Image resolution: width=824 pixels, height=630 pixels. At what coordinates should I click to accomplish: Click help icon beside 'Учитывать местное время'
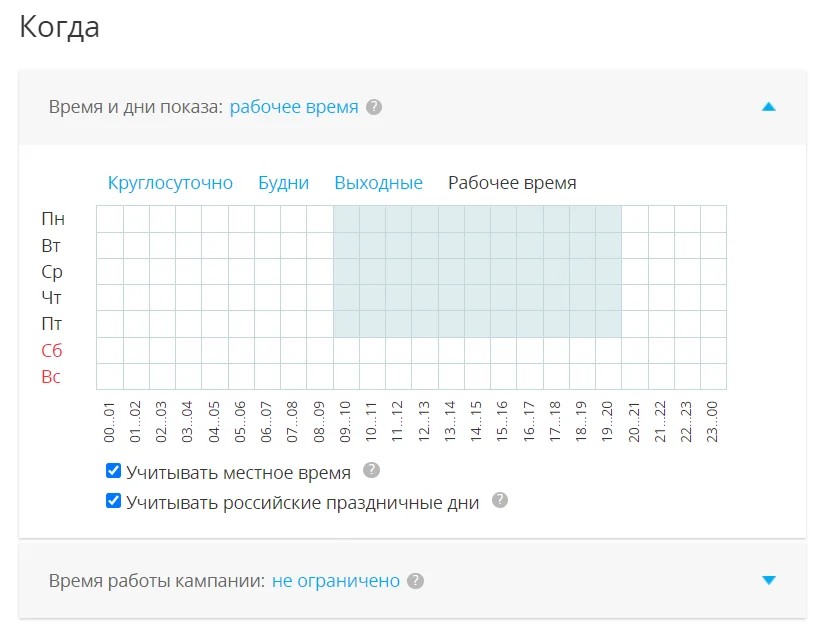371,470
